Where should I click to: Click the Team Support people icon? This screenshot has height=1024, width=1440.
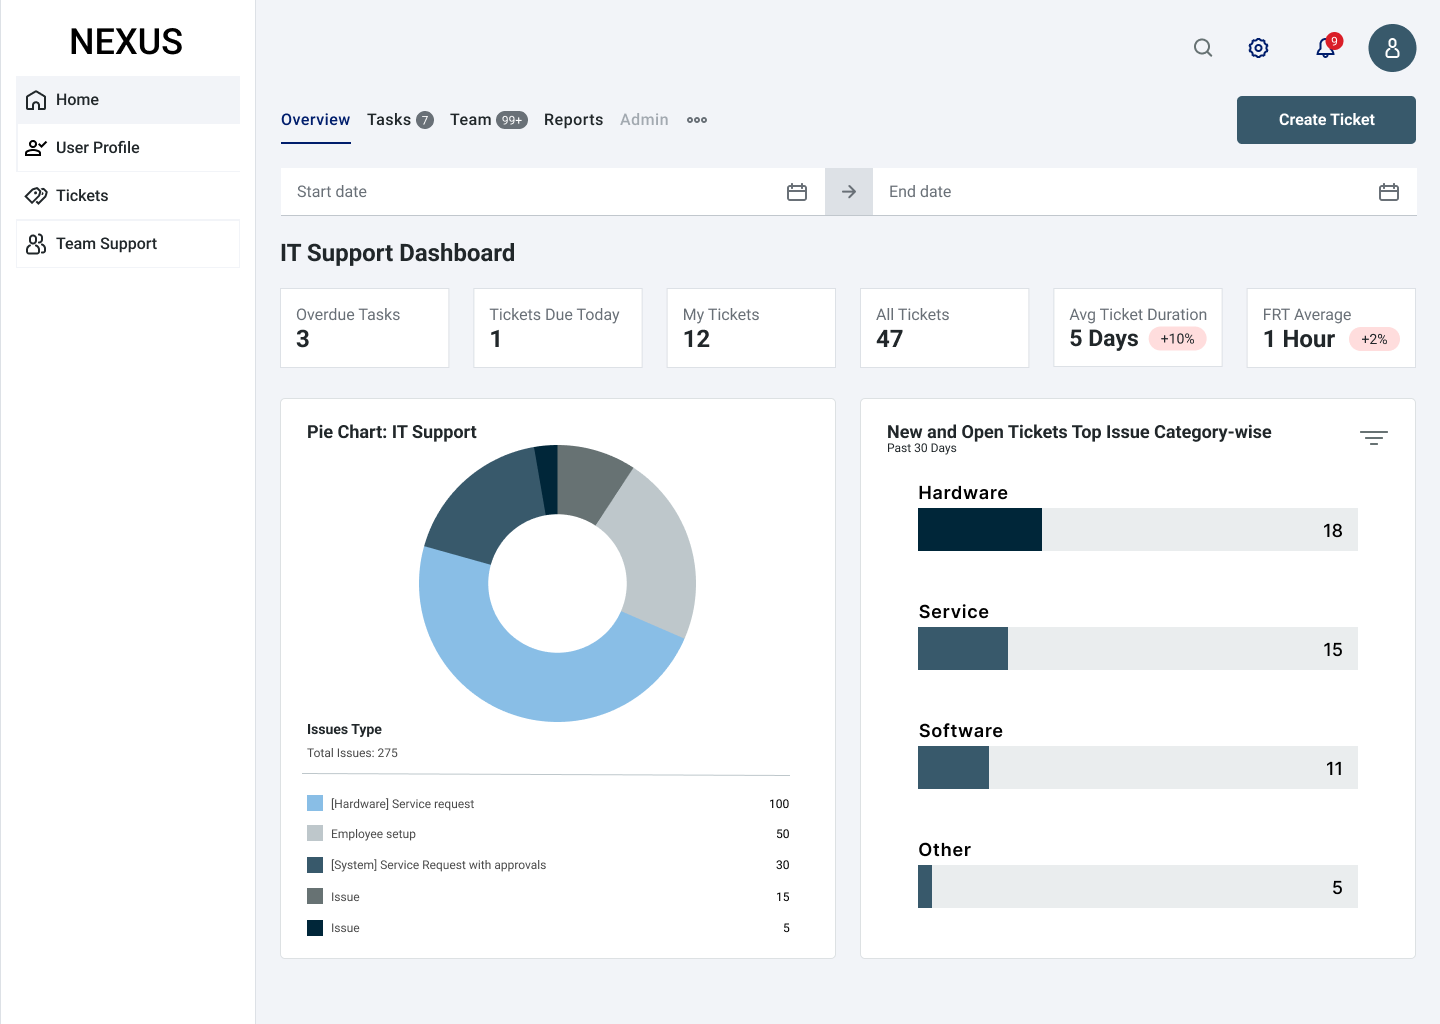36,244
